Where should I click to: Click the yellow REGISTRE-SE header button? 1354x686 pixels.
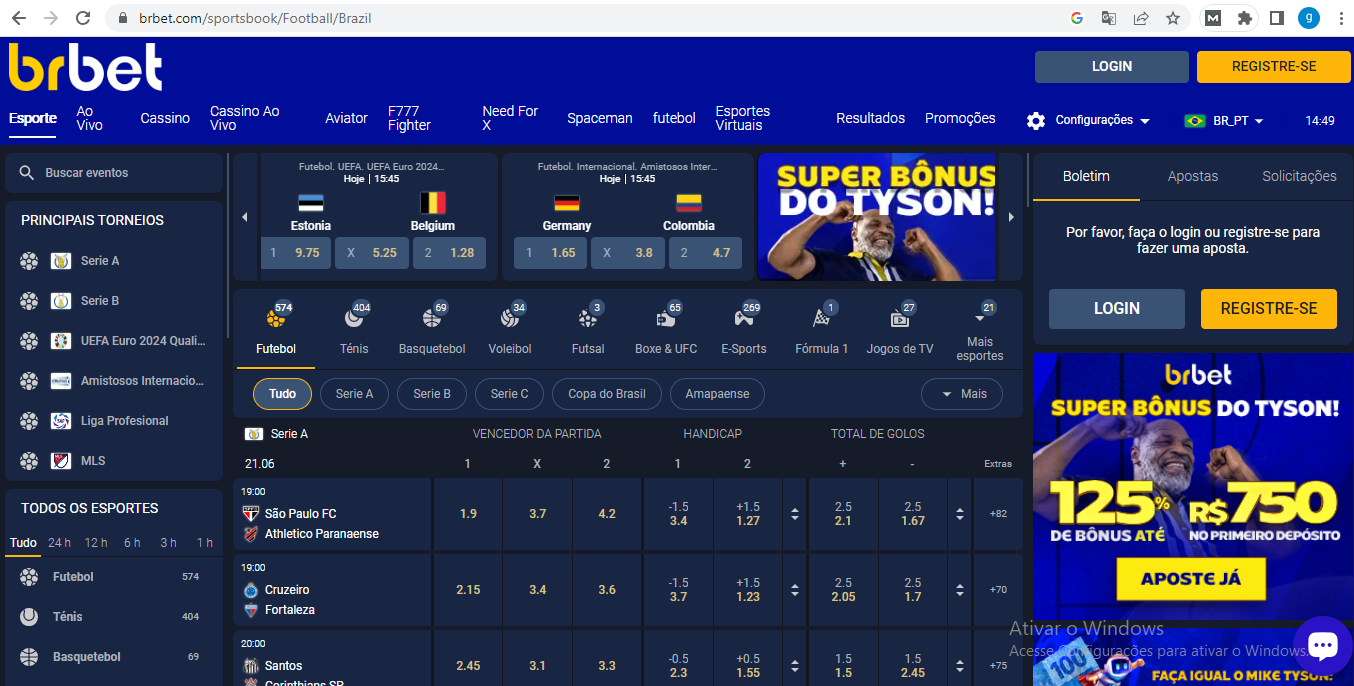(1273, 67)
